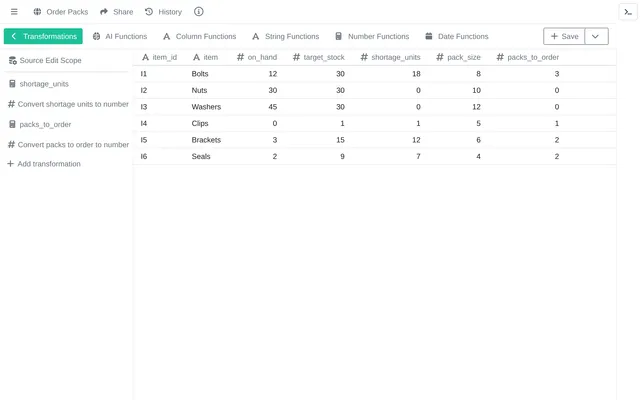Viewport: 640px width, 400px height.
Task: Click the Brackets cell in item column
Action: 206,140
